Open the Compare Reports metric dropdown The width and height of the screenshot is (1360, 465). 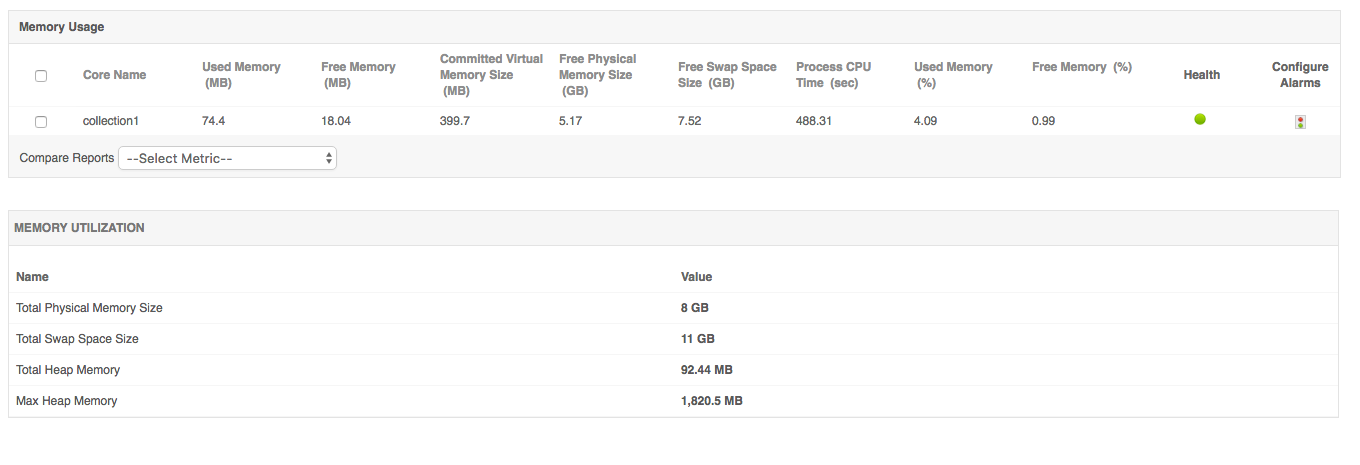[228, 158]
